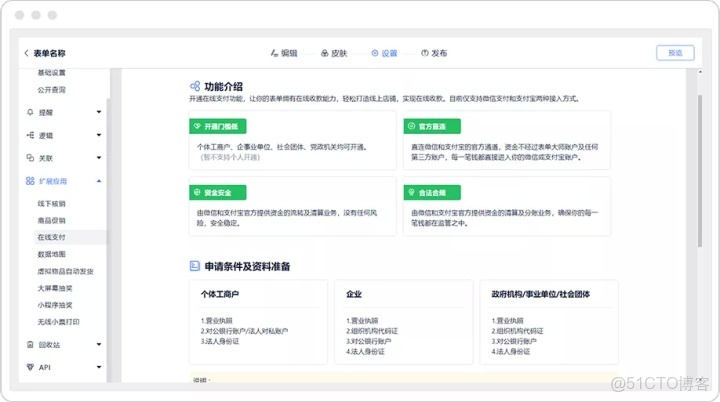Viewport: 720px width, 402px height.
Task: Click the gear icon of 设置 tab
Action: [375, 53]
